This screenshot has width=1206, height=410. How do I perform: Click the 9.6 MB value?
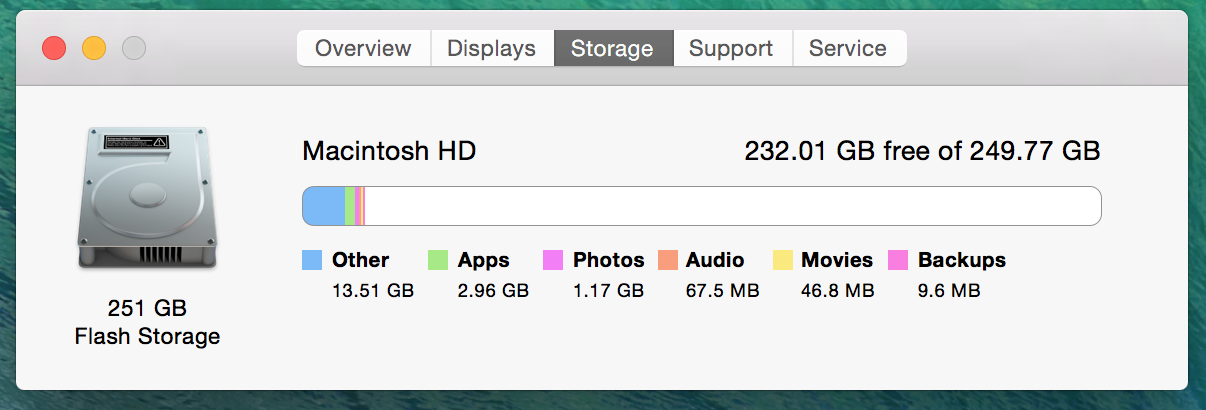(x=949, y=291)
